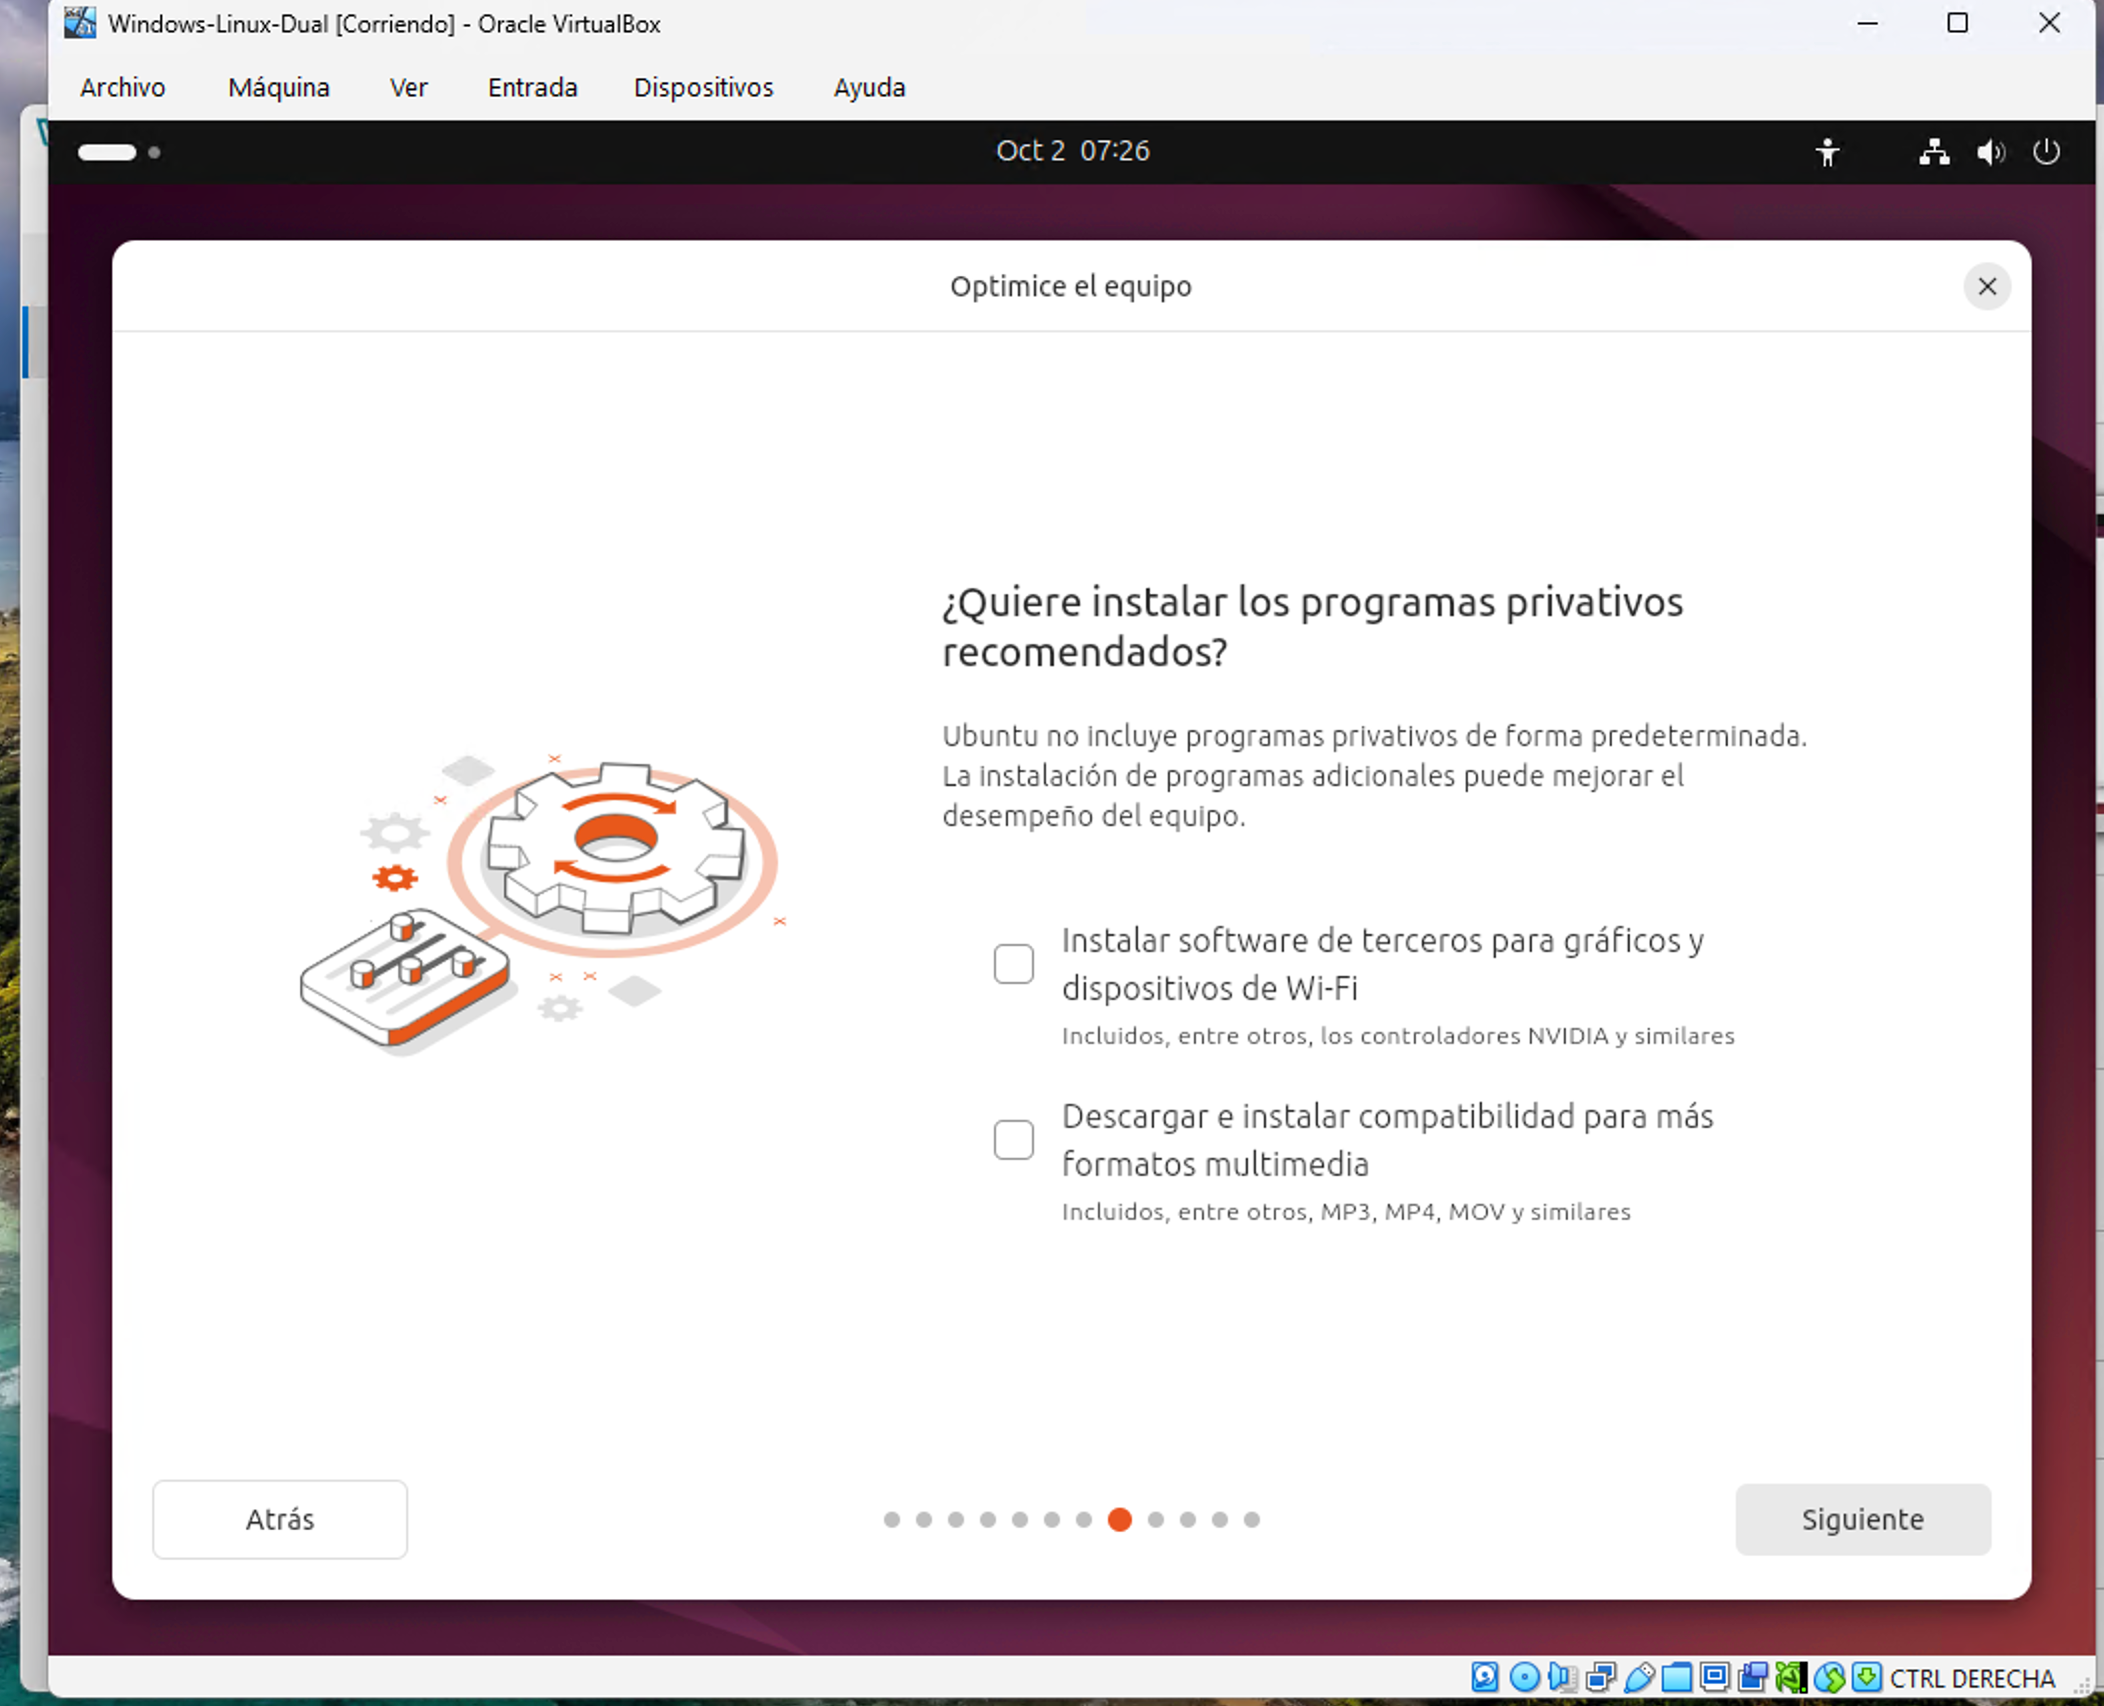Click the recording icon in VirtualBox status bar
The width and height of the screenshot is (2104, 1706).
click(x=1752, y=1677)
